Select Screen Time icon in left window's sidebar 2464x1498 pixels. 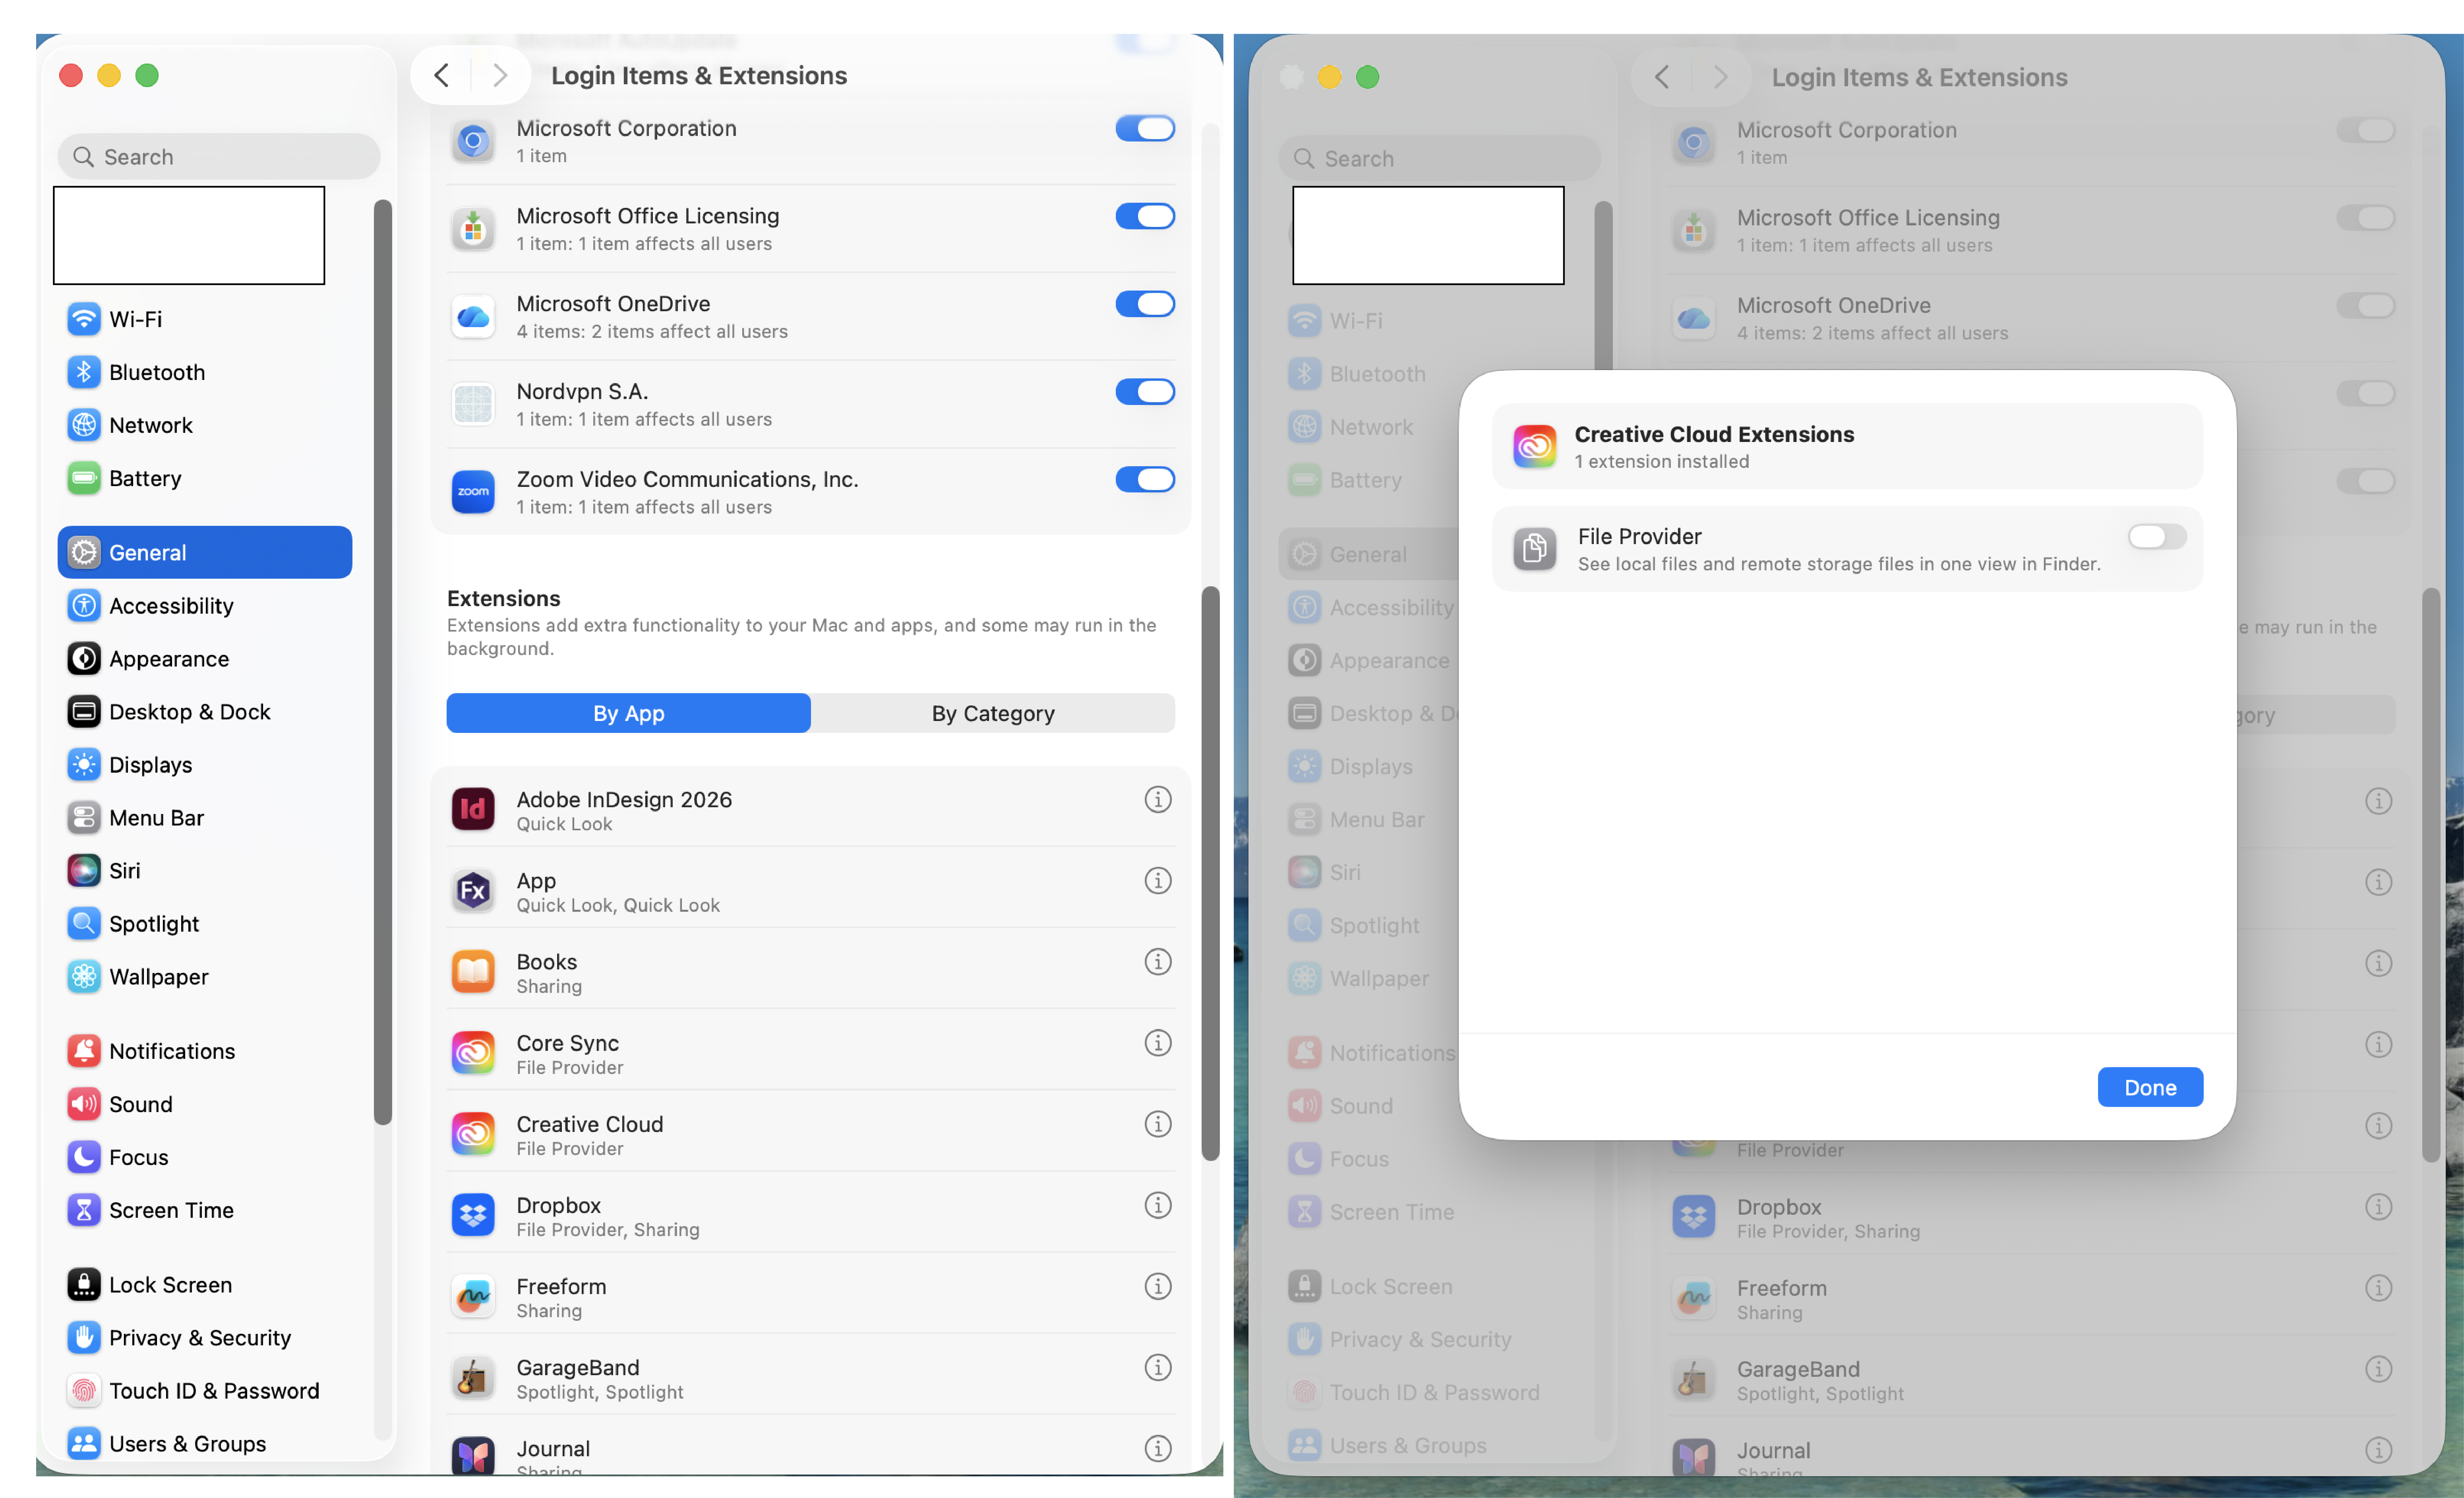coord(84,1210)
